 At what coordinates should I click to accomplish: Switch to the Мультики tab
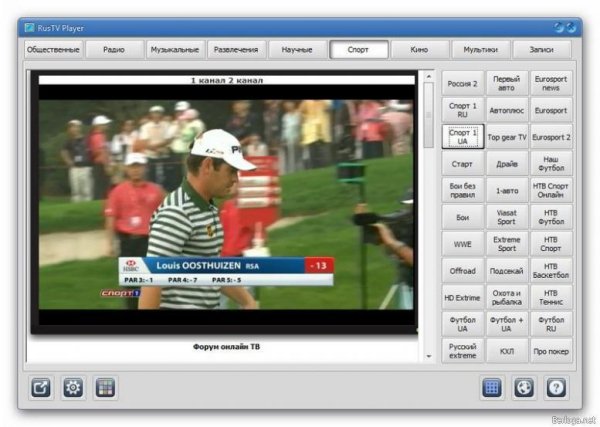coord(481,50)
